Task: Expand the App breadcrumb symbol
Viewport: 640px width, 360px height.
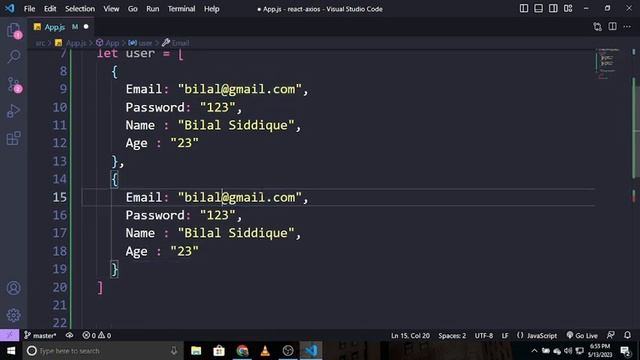Action: click(108, 43)
